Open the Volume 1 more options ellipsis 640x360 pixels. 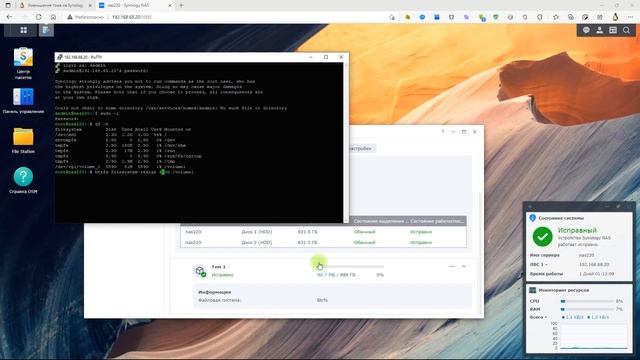[452, 267]
